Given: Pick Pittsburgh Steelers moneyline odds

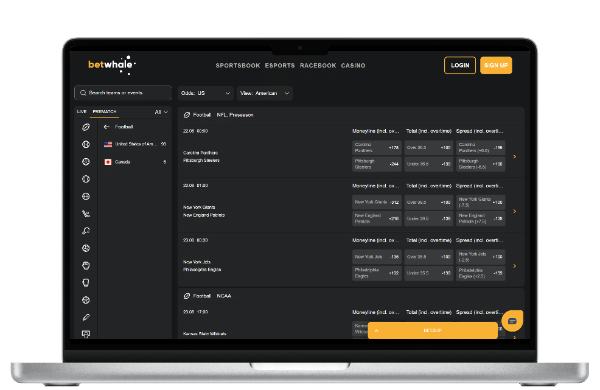Looking at the screenshot, I should [x=377, y=164].
